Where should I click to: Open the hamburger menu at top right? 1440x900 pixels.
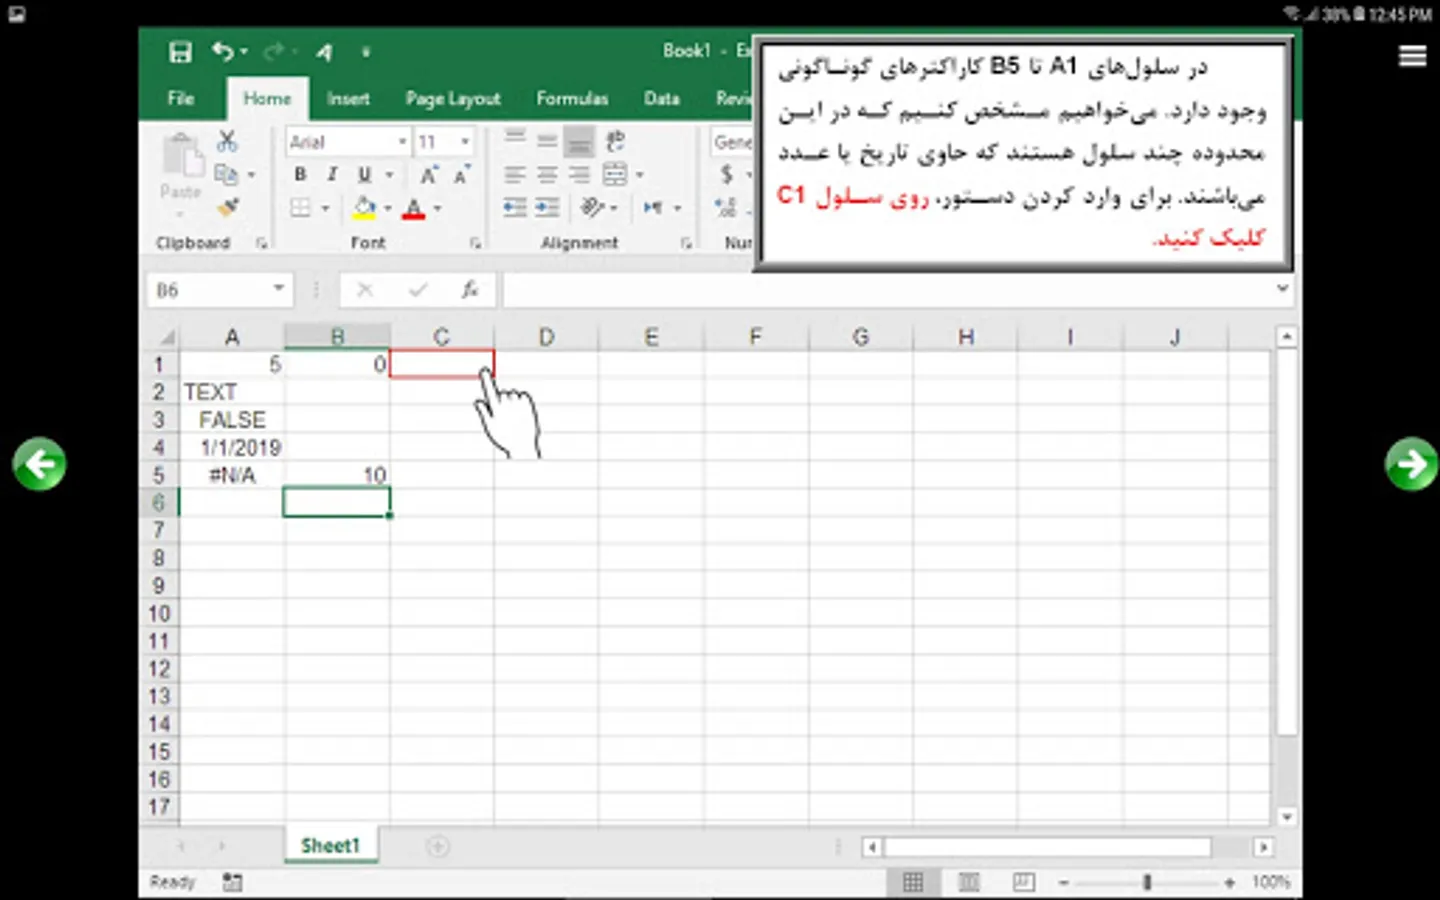point(1412,56)
